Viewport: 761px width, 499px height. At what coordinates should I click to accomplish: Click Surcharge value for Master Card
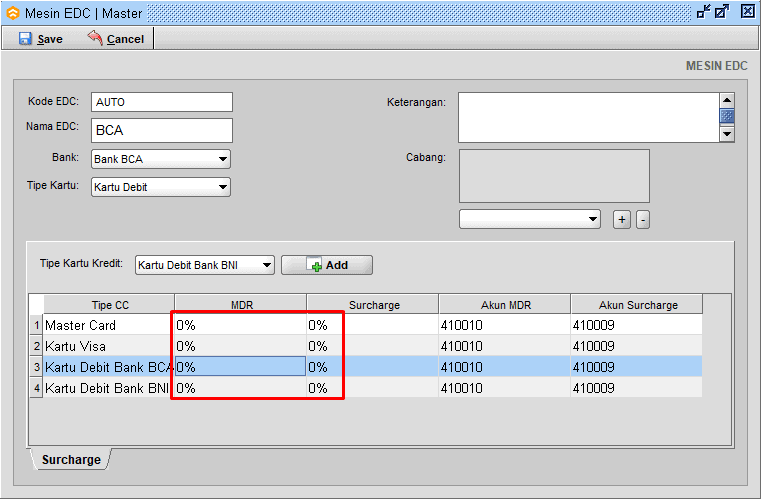coord(373,325)
